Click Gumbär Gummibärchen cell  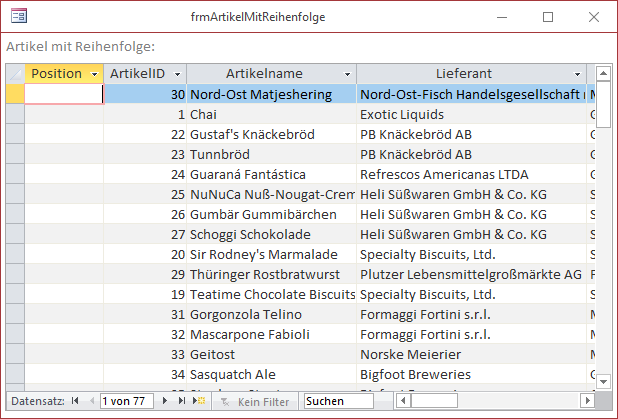(272, 214)
